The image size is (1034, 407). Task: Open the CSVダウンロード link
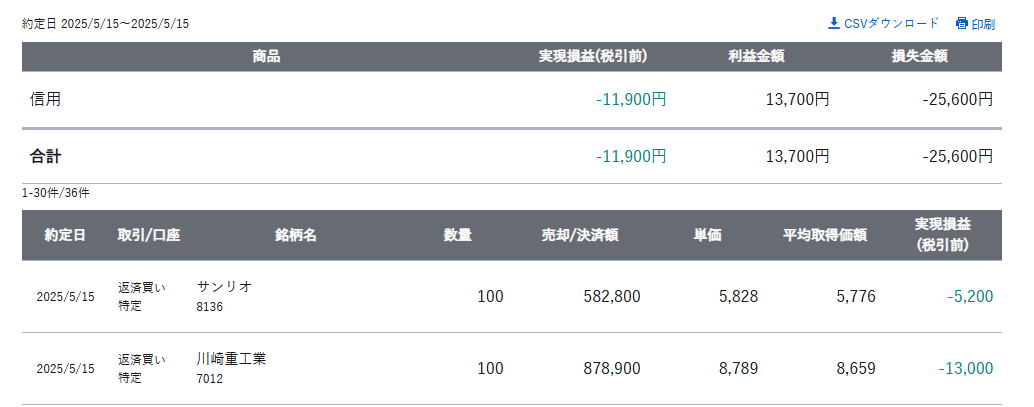pyautogui.click(x=883, y=24)
